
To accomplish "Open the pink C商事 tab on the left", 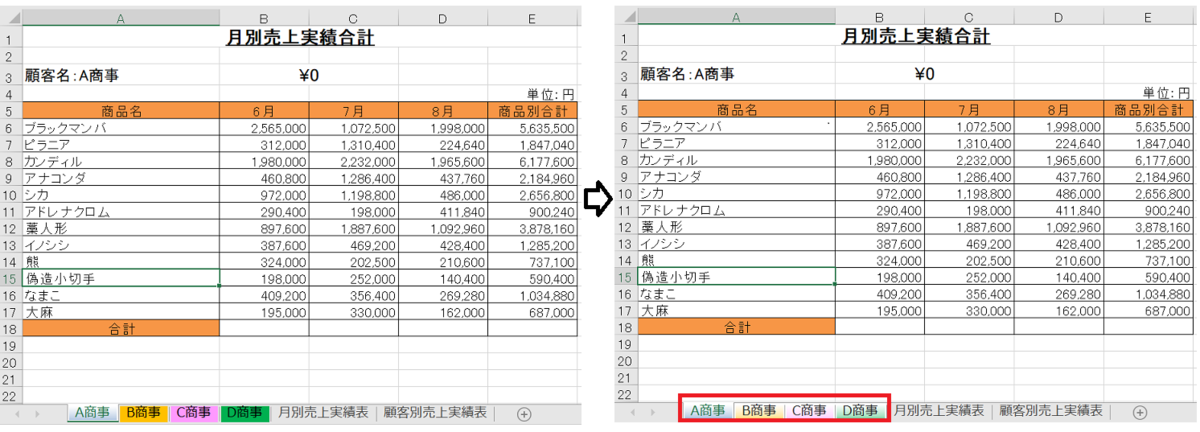I will pyautogui.click(x=192, y=412).
